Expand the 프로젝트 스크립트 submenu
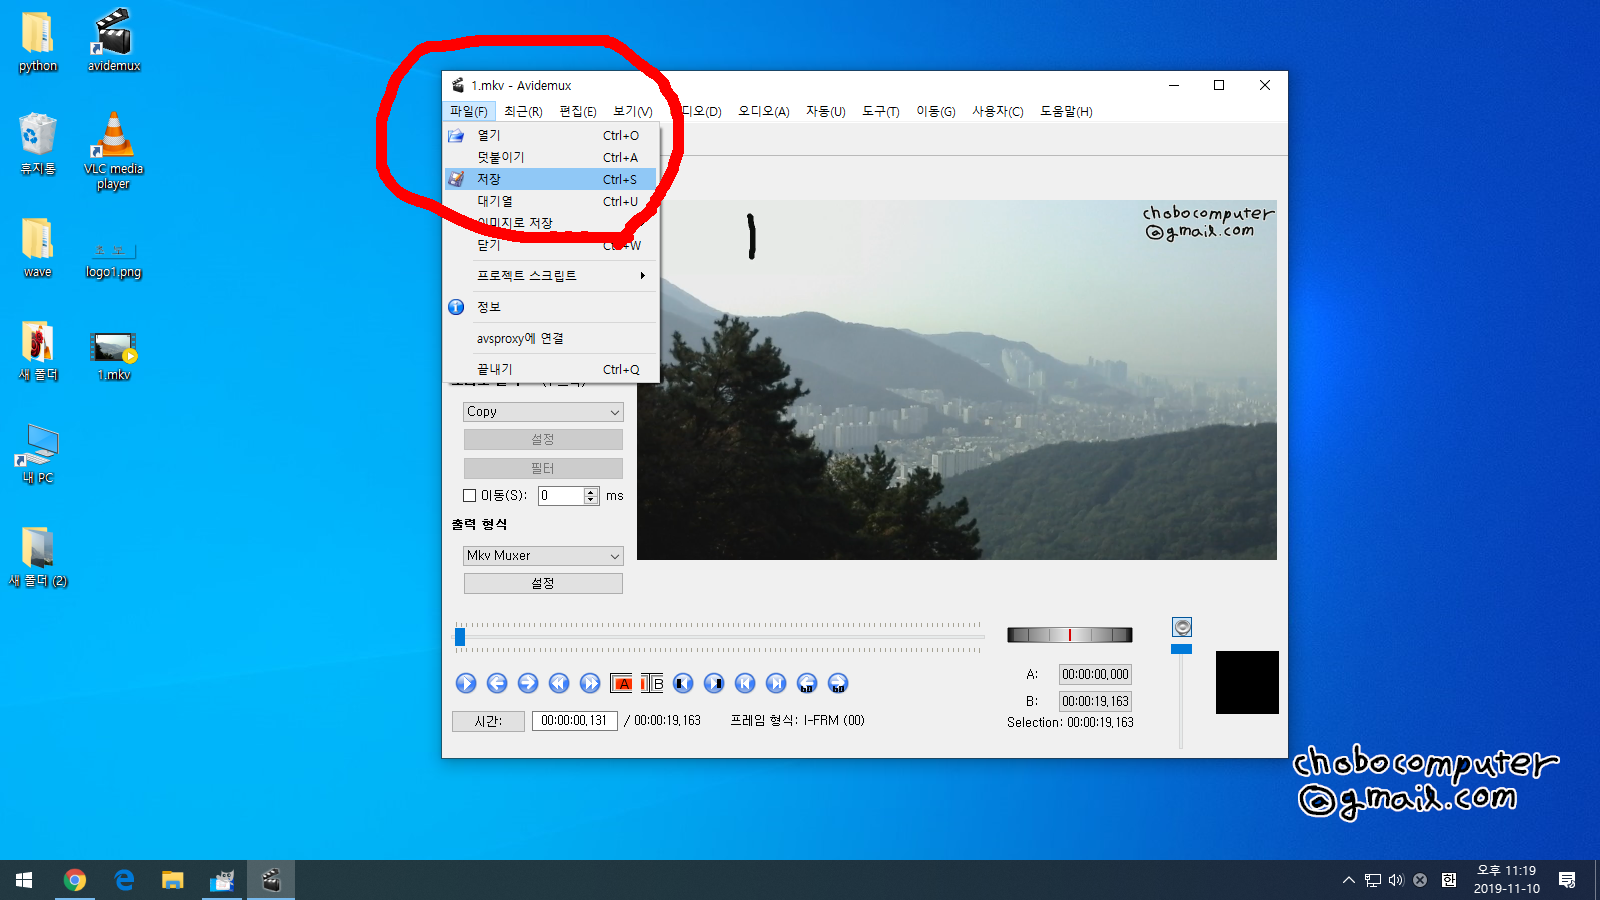The height and width of the screenshot is (900, 1600). 551,275
